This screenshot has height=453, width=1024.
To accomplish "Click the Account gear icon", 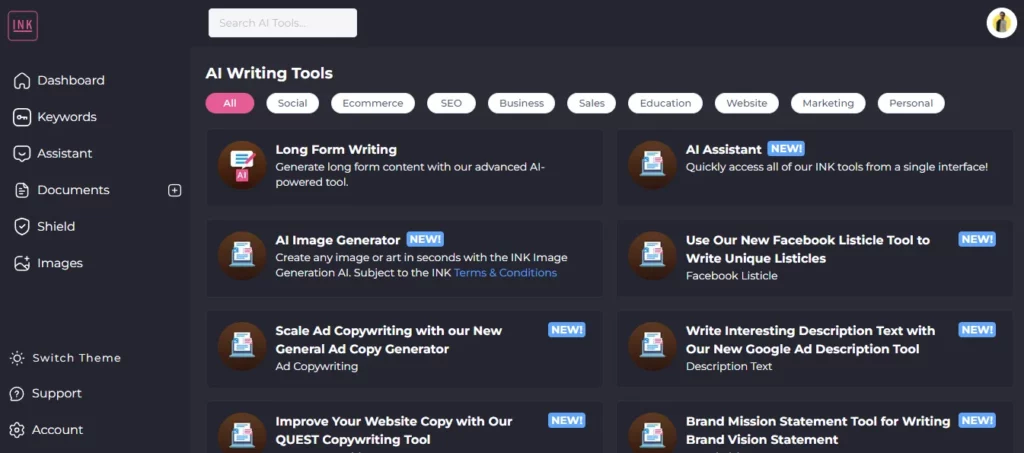I will coord(17,430).
